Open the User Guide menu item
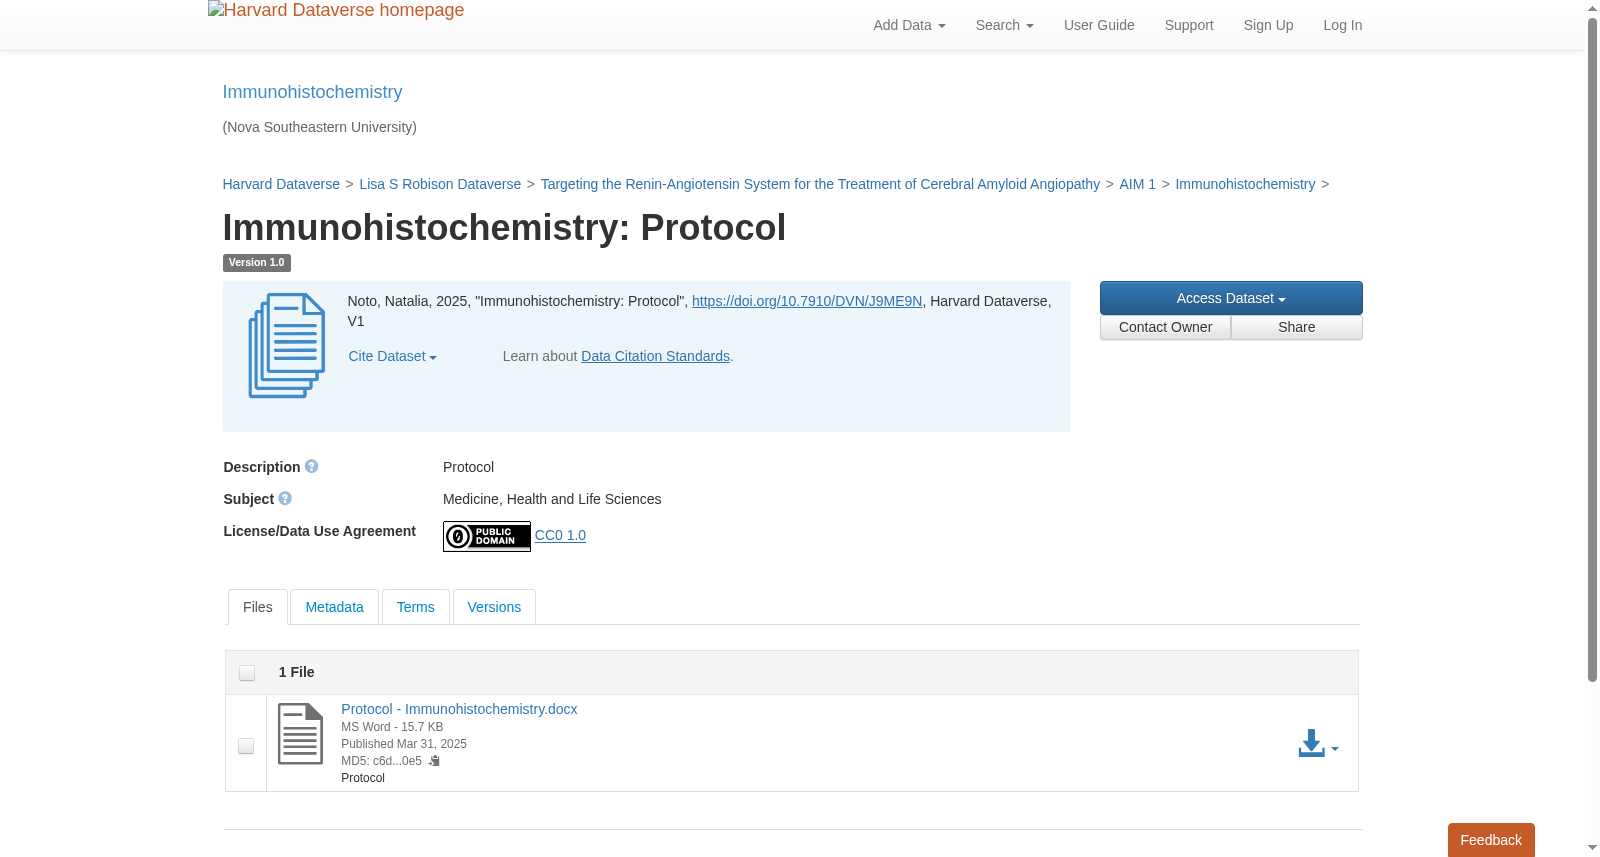This screenshot has height=857, width=1600. pyautogui.click(x=1099, y=25)
